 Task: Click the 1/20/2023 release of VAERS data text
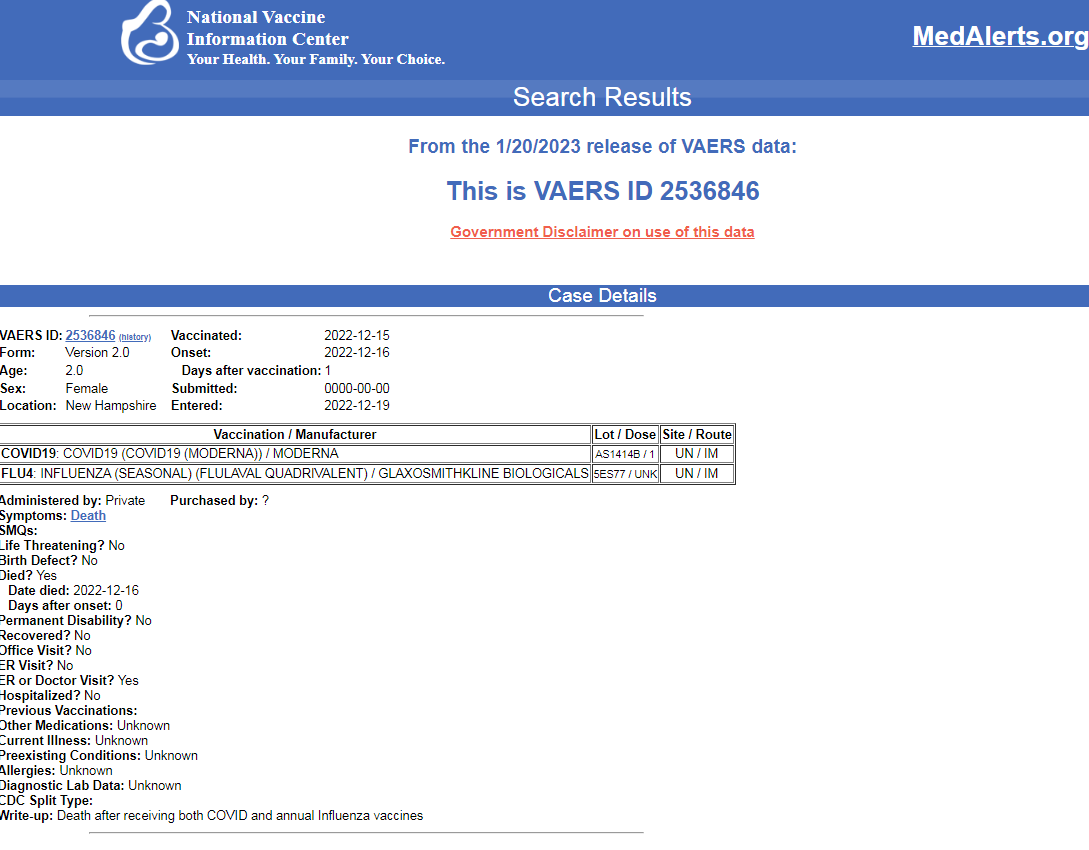coord(602,147)
